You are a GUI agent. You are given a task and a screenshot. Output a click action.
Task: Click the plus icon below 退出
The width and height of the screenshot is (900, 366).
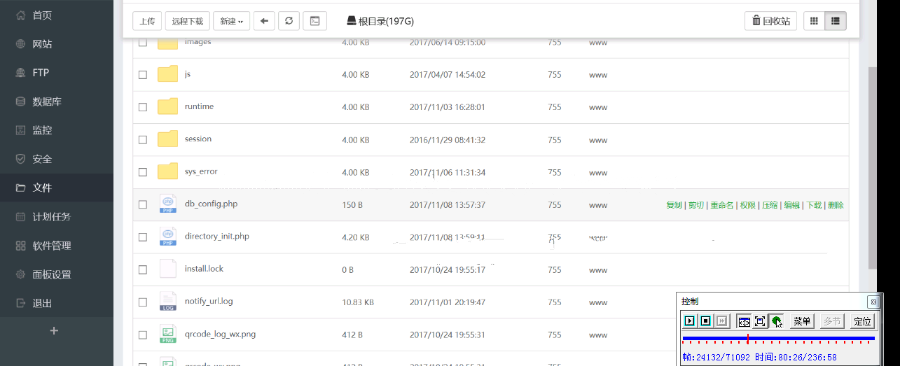coord(54,330)
